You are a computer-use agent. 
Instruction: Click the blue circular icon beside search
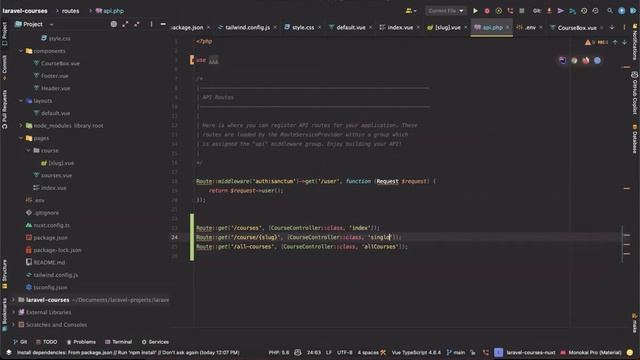coord(621,11)
